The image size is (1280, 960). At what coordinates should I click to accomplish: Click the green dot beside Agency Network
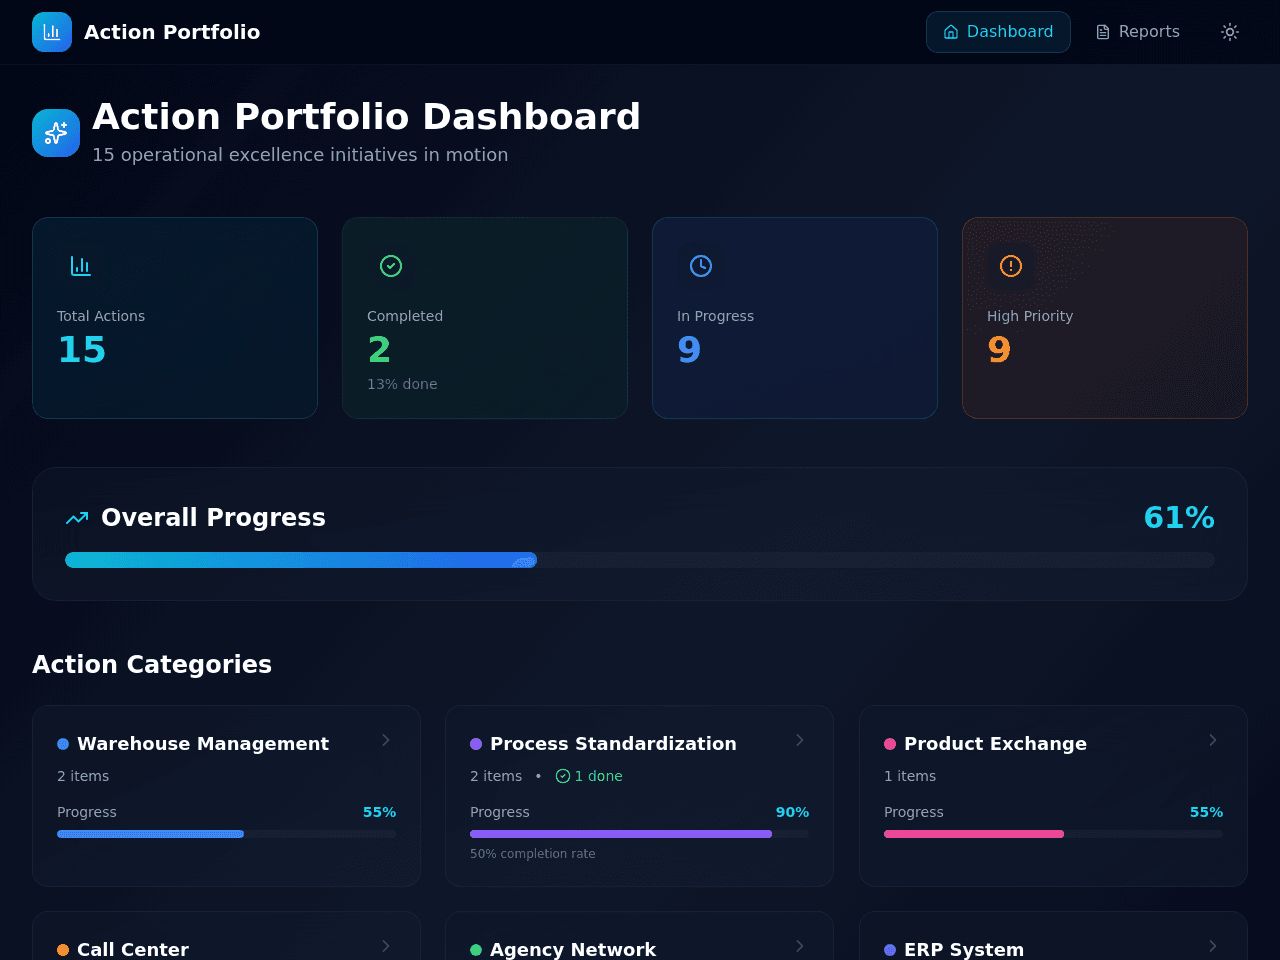pos(476,950)
